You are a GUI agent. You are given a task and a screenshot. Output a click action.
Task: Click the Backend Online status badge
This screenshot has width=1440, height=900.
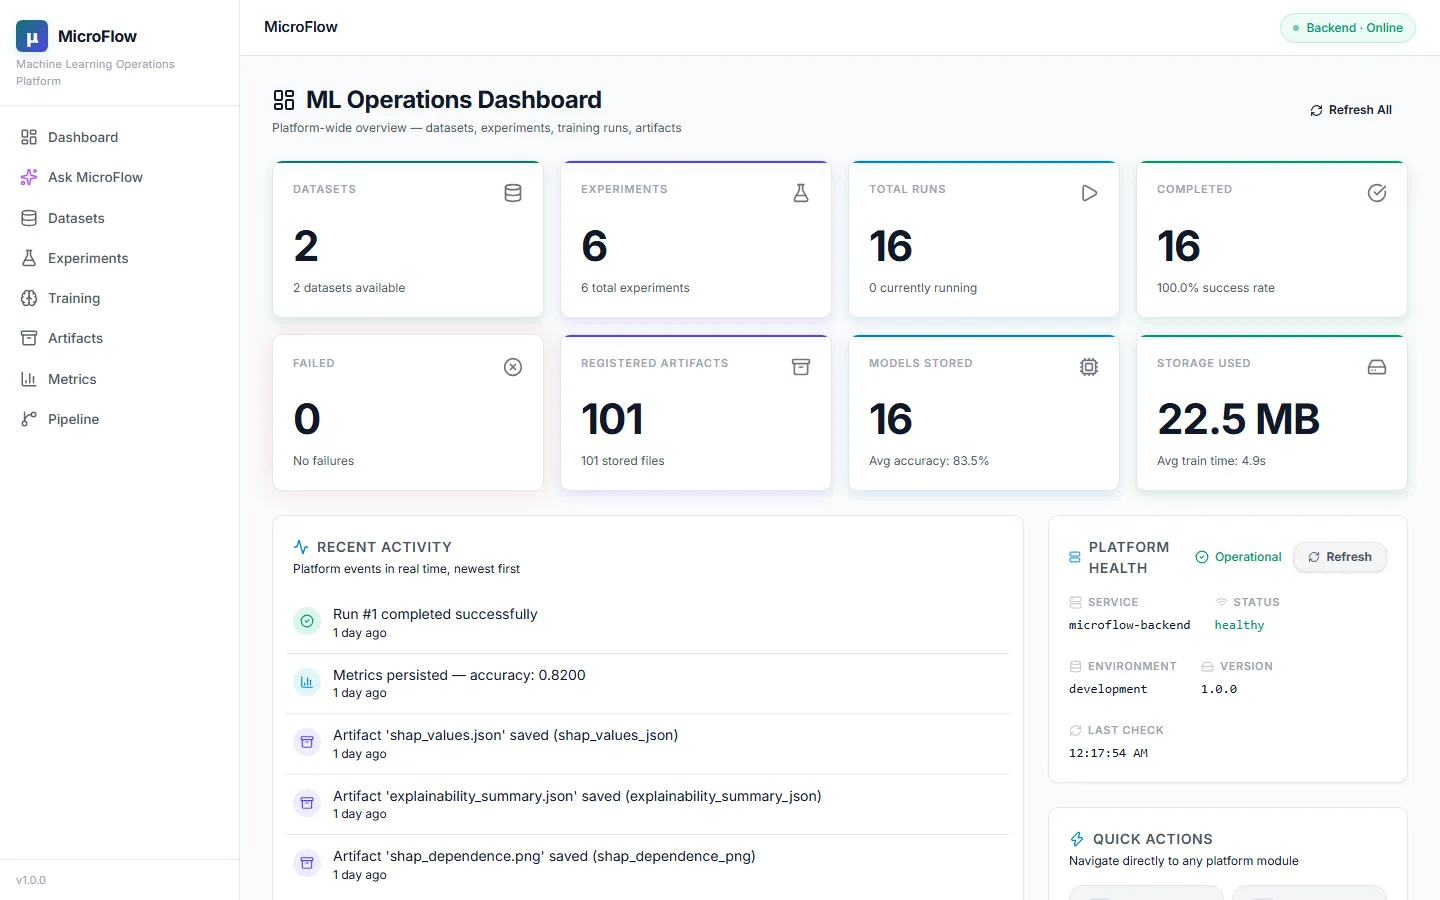coord(1348,28)
